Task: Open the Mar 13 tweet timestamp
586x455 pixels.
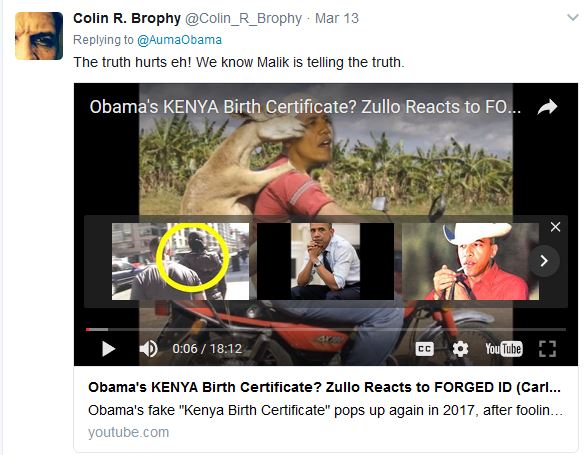Action: pos(337,18)
